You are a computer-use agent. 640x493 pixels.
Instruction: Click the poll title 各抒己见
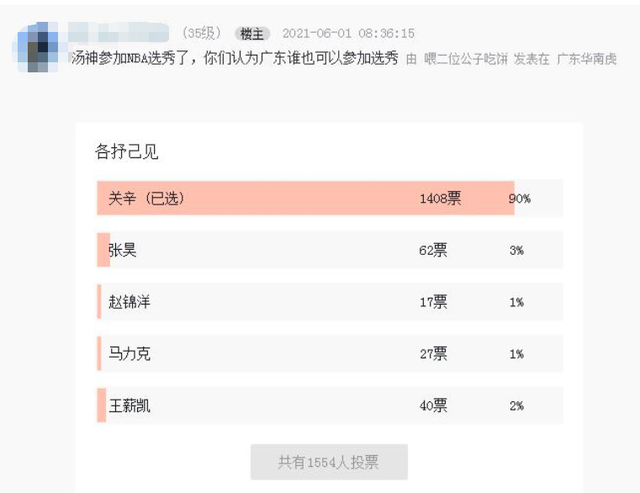(x=127, y=151)
